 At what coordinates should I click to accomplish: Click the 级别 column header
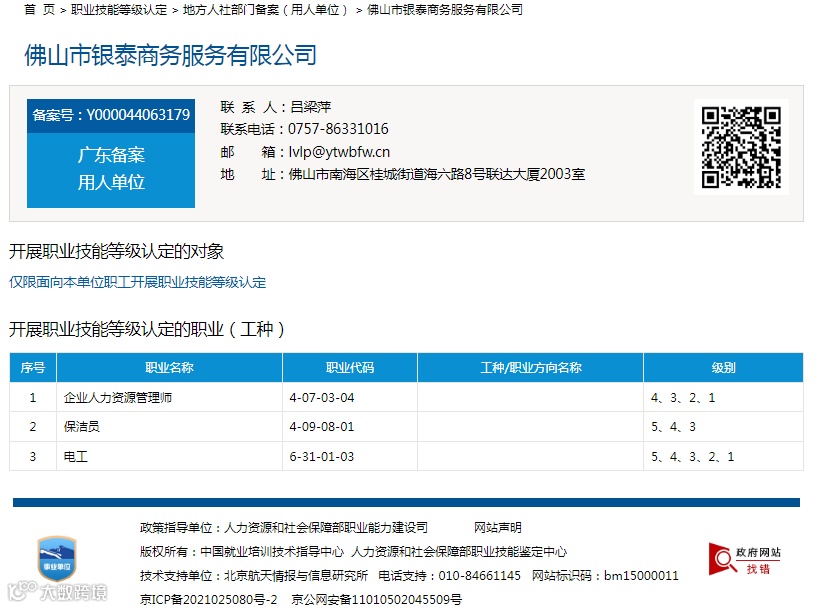click(x=723, y=367)
